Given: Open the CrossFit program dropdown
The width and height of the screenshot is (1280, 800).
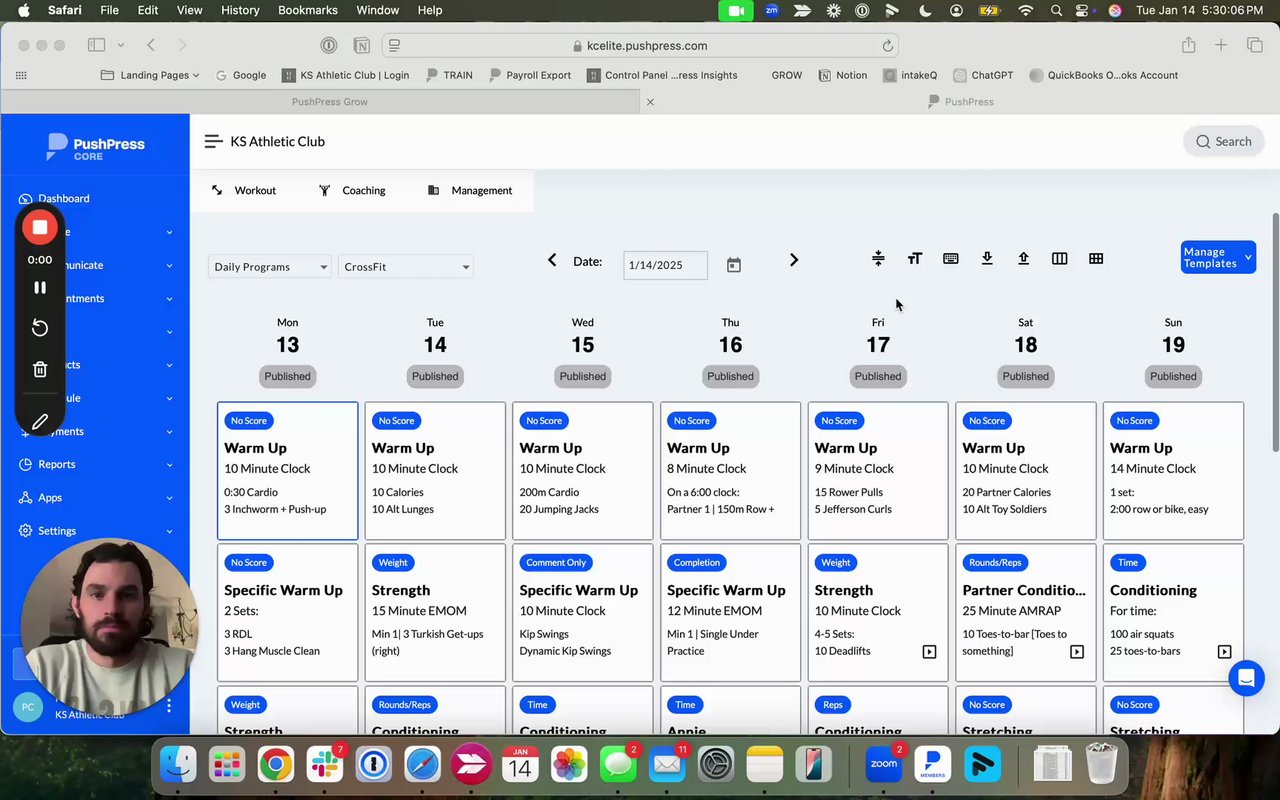Looking at the screenshot, I should click(405, 267).
